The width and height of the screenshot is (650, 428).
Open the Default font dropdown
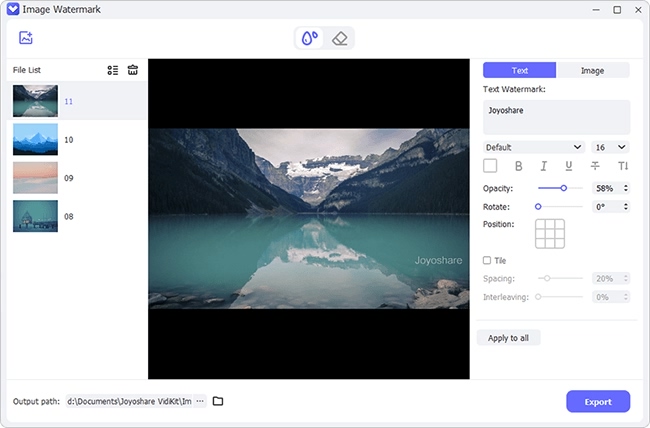click(534, 147)
